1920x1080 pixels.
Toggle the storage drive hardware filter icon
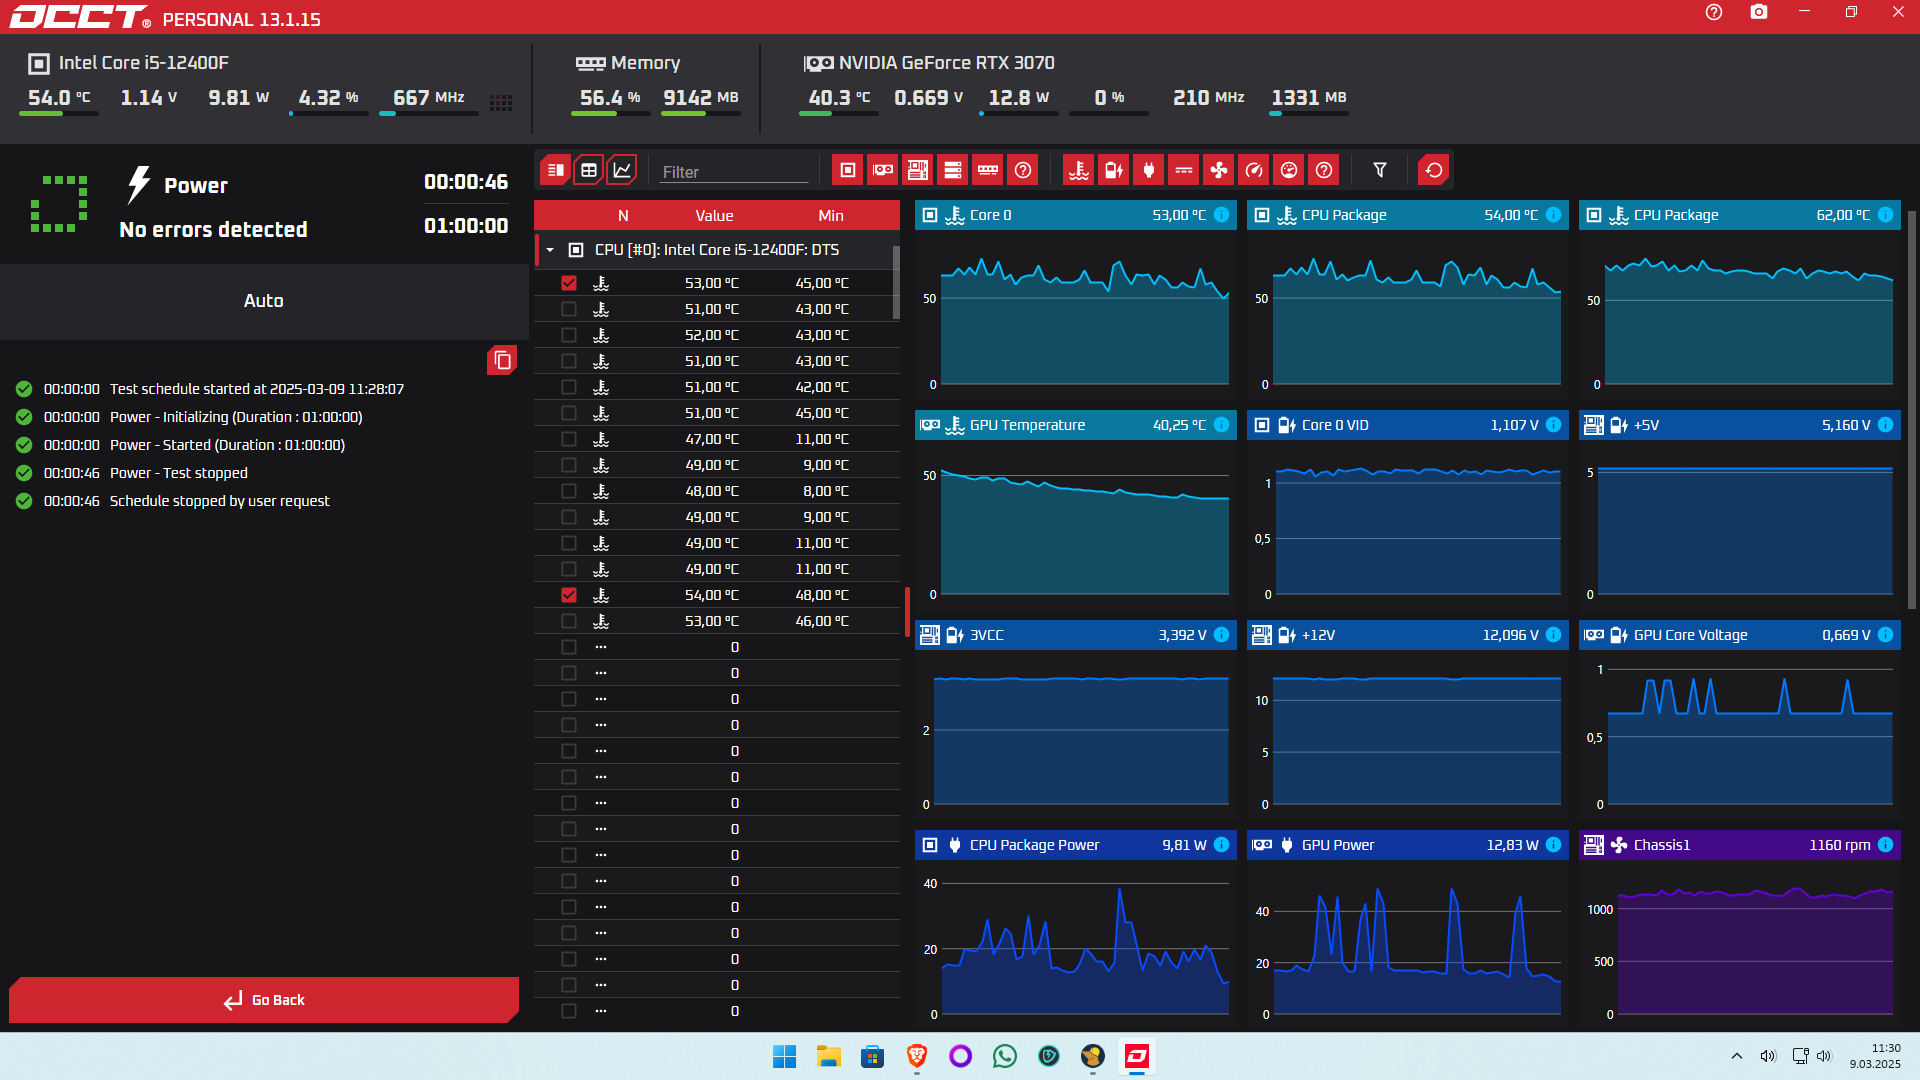953,170
